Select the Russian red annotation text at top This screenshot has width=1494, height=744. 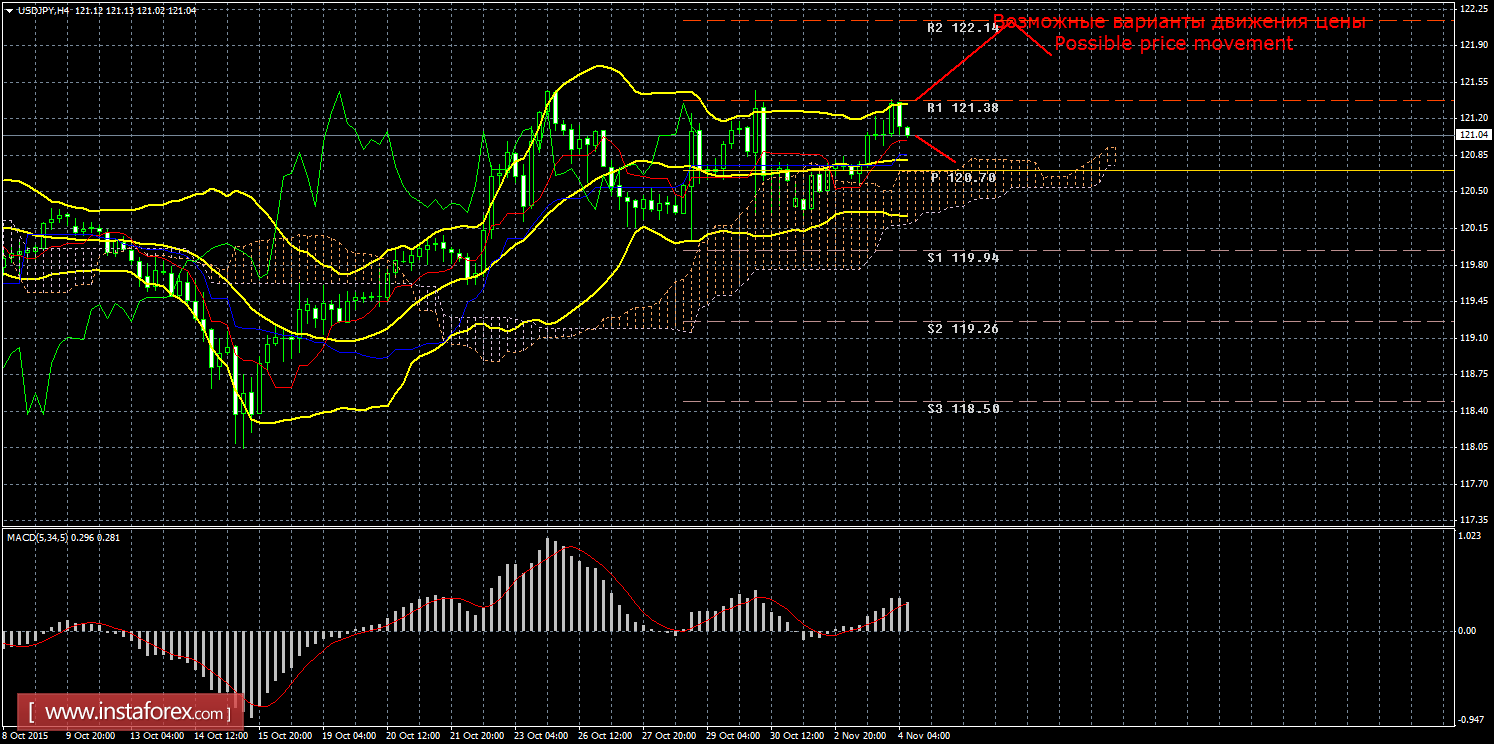pyautogui.click(x=1179, y=21)
